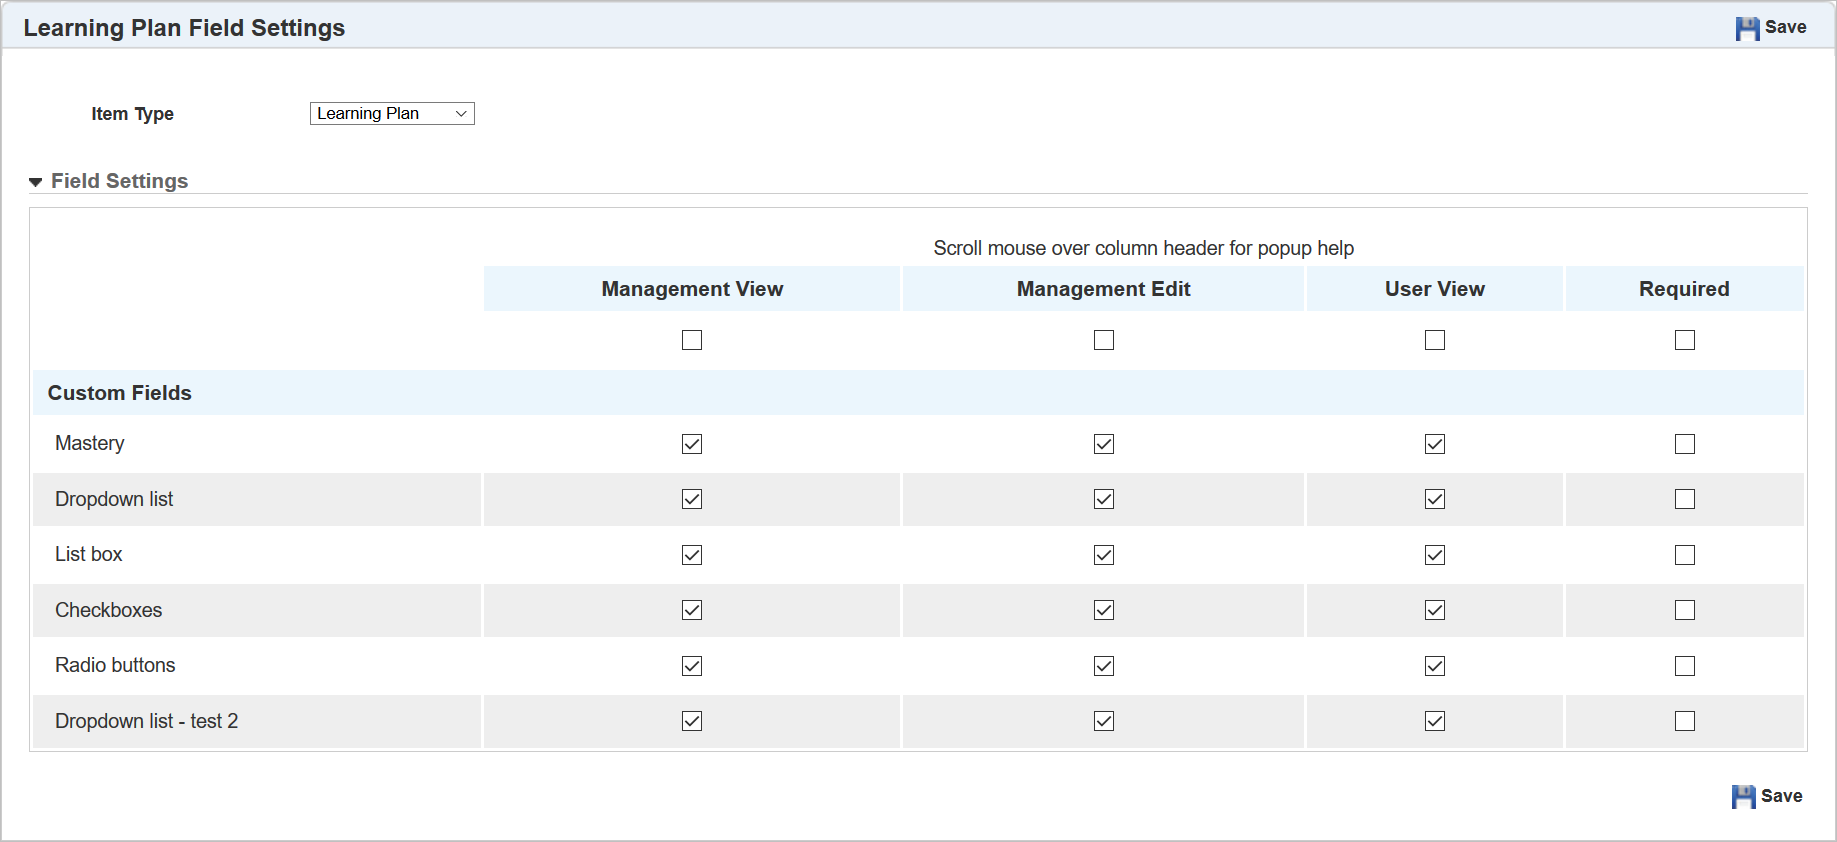Check the select-all Management Edit checkbox

(1104, 340)
